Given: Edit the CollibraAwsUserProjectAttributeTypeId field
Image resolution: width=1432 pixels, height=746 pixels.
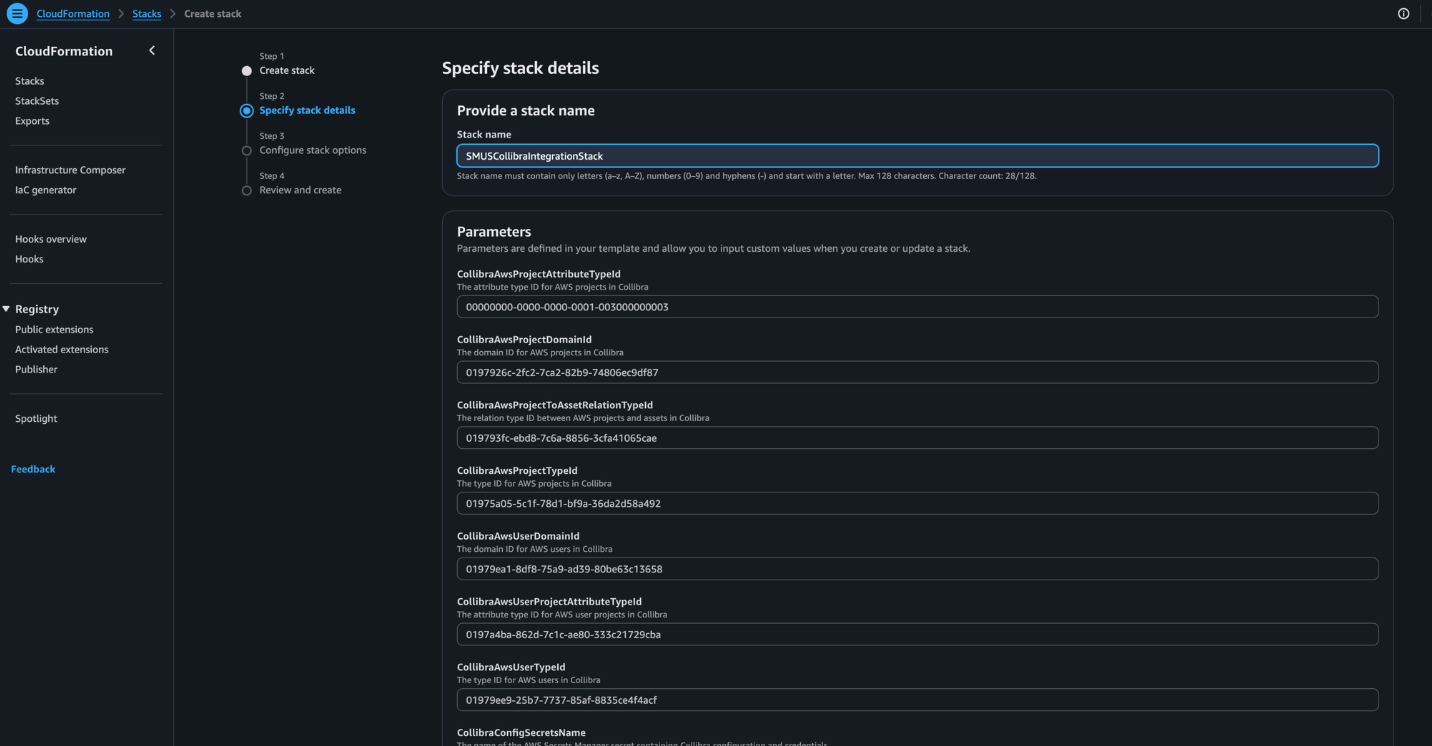Looking at the screenshot, I should point(917,634).
